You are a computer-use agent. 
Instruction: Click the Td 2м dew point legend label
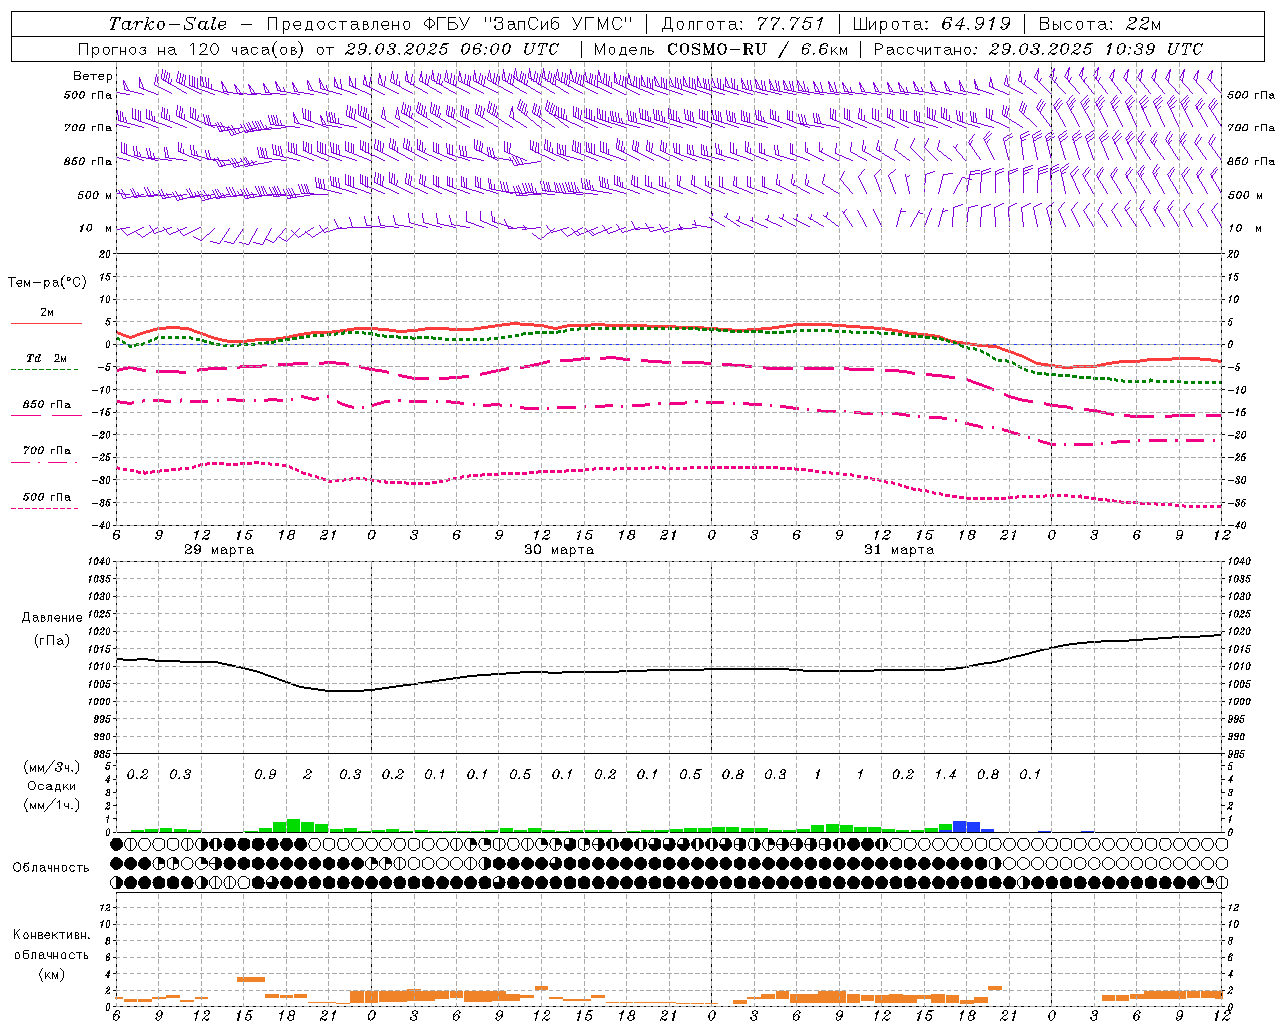pyautogui.click(x=47, y=358)
